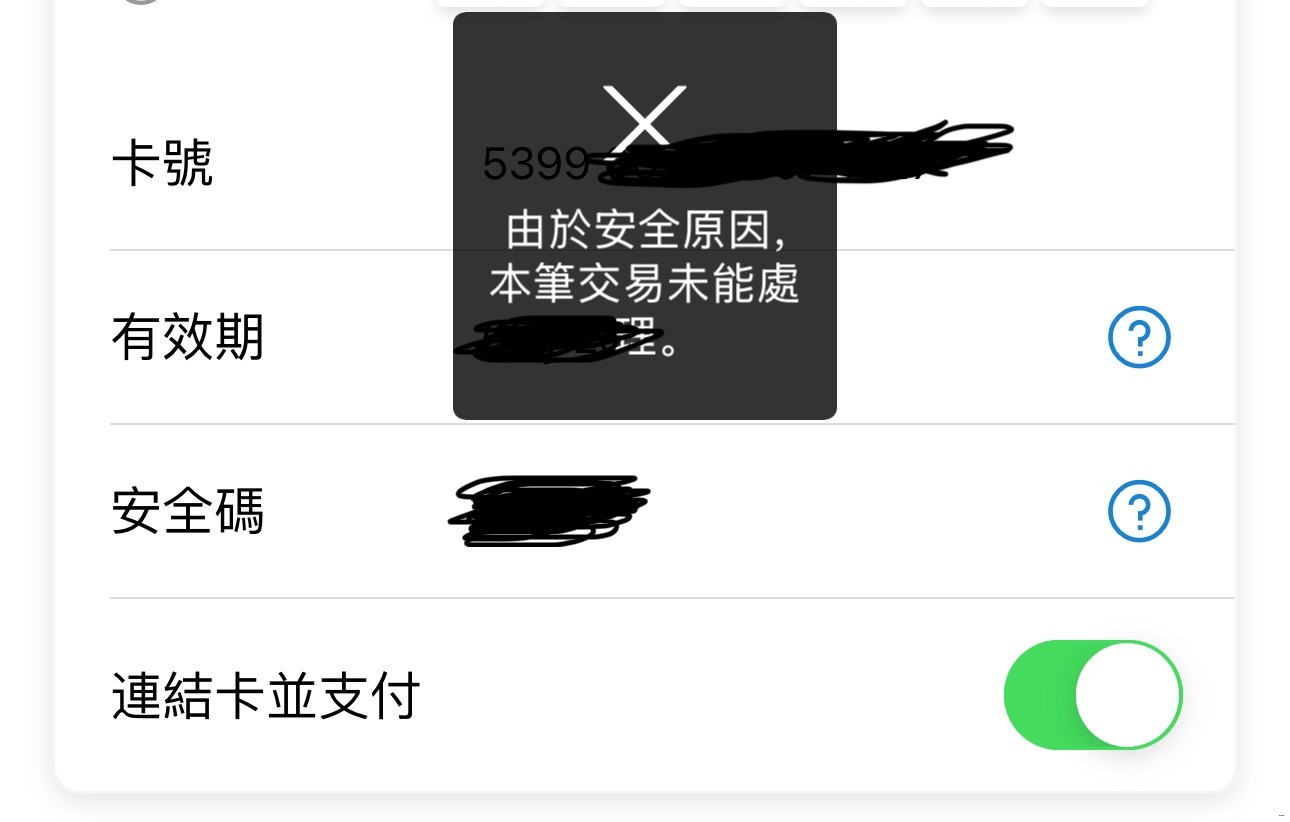
Task: Disable the 連結卡並支付 switch
Action: pyautogui.click(x=1093, y=695)
